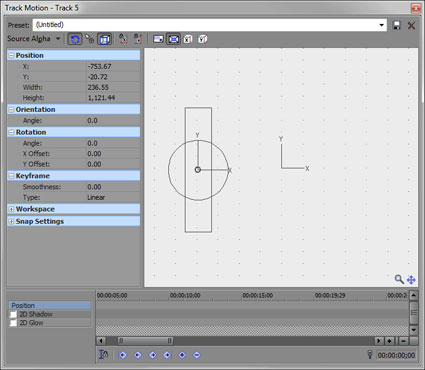Zoom out timeline with minus button
425x370 pixels.
[403, 341]
